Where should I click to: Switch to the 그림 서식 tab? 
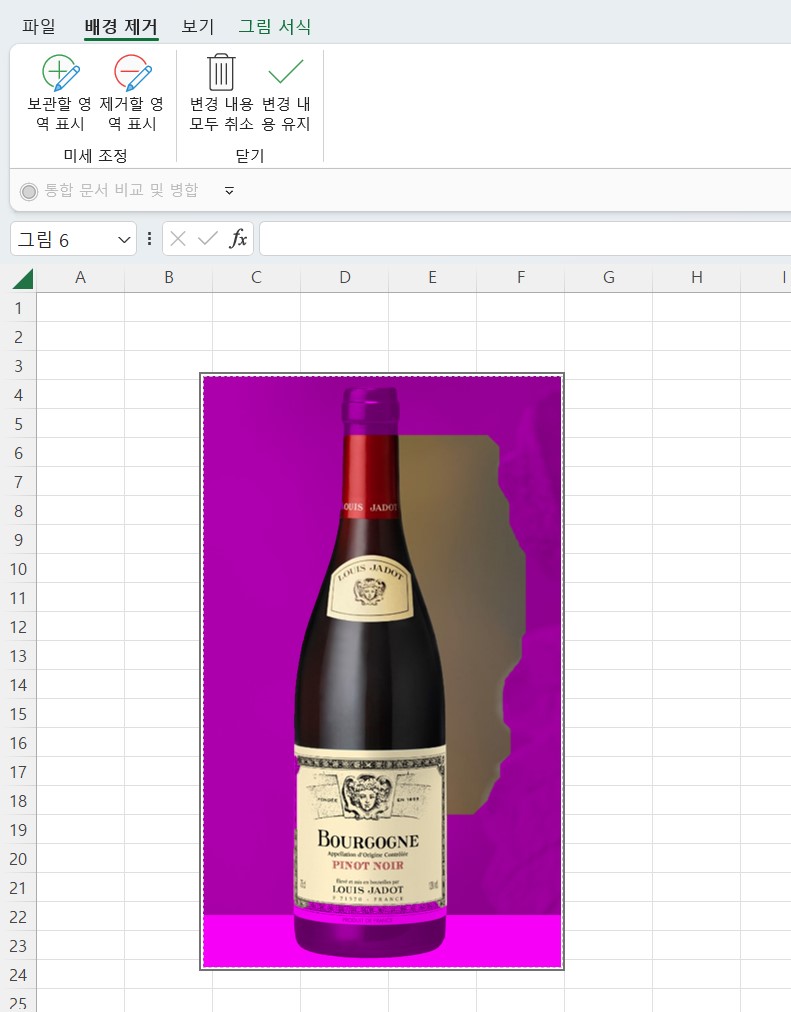coord(275,26)
